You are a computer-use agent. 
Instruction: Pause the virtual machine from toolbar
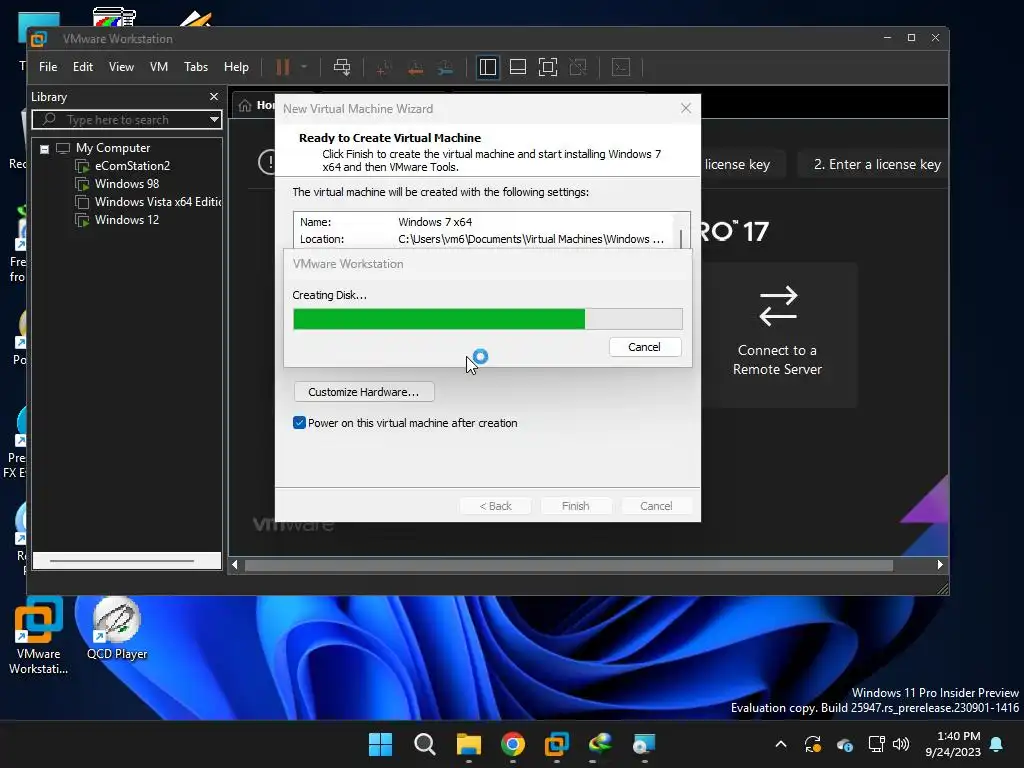(x=282, y=67)
